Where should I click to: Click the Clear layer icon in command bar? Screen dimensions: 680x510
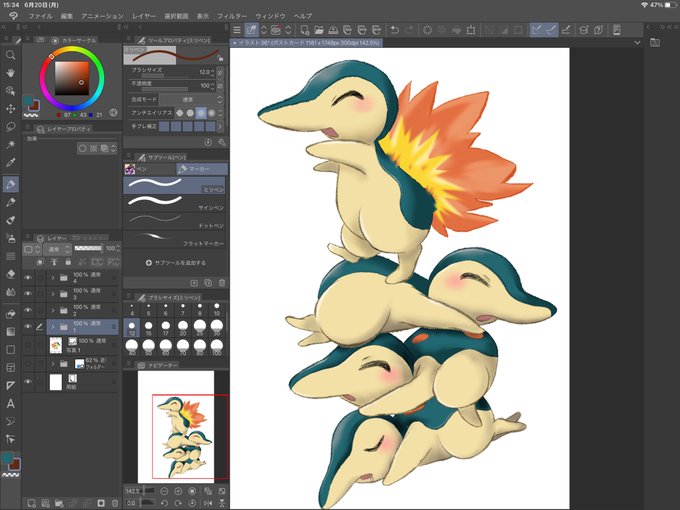427,30
